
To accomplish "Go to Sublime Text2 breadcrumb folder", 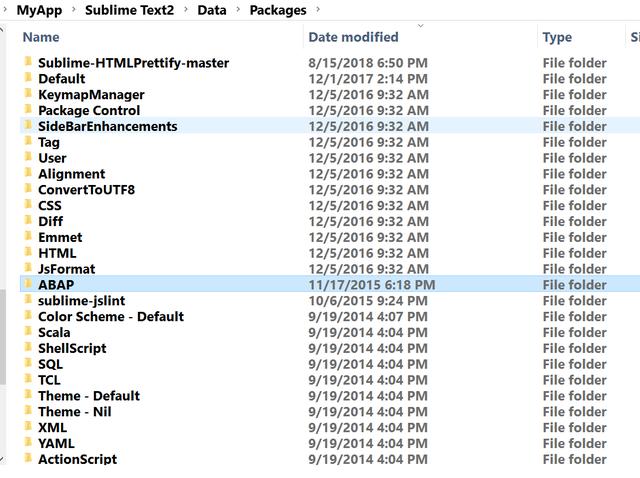I will (x=129, y=10).
